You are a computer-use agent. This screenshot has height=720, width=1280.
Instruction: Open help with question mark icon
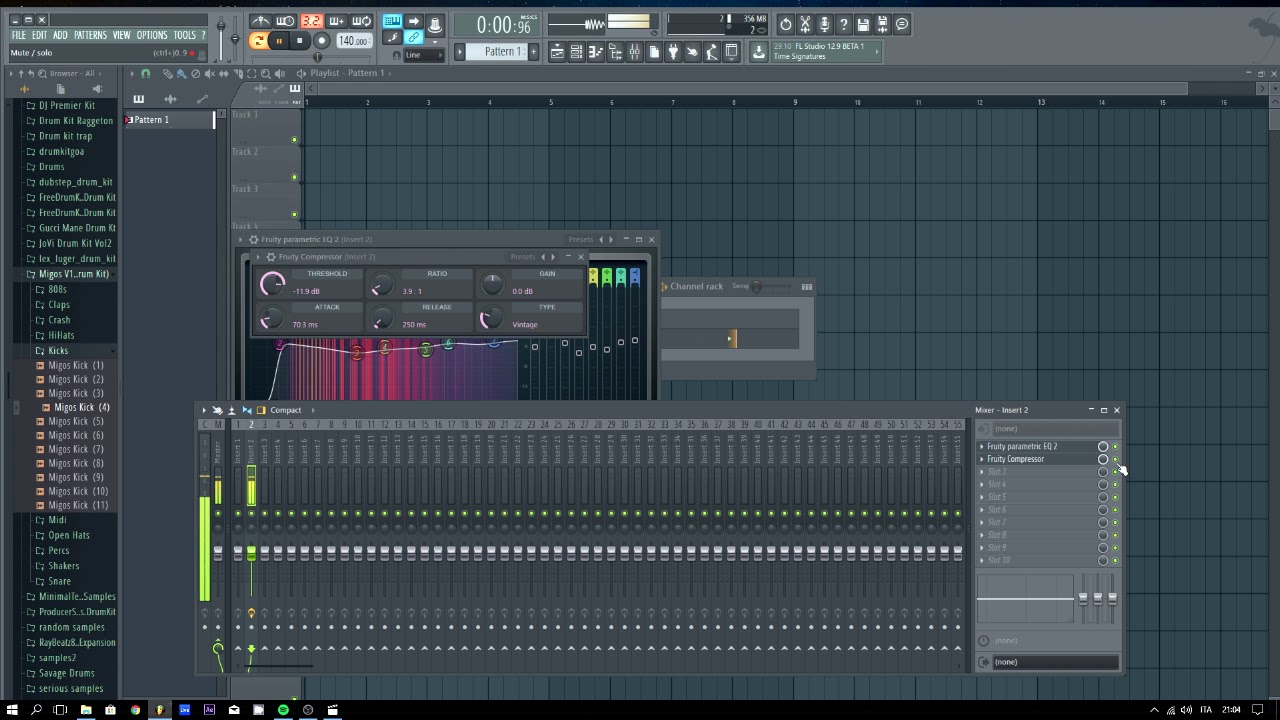pyautogui.click(x=844, y=24)
